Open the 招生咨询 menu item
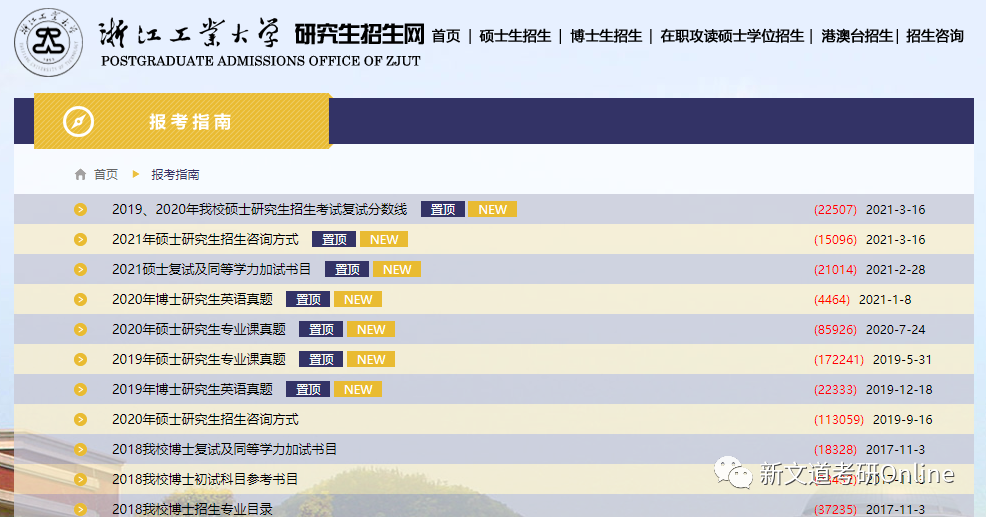The height and width of the screenshot is (517, 986). tap(935, 36)
